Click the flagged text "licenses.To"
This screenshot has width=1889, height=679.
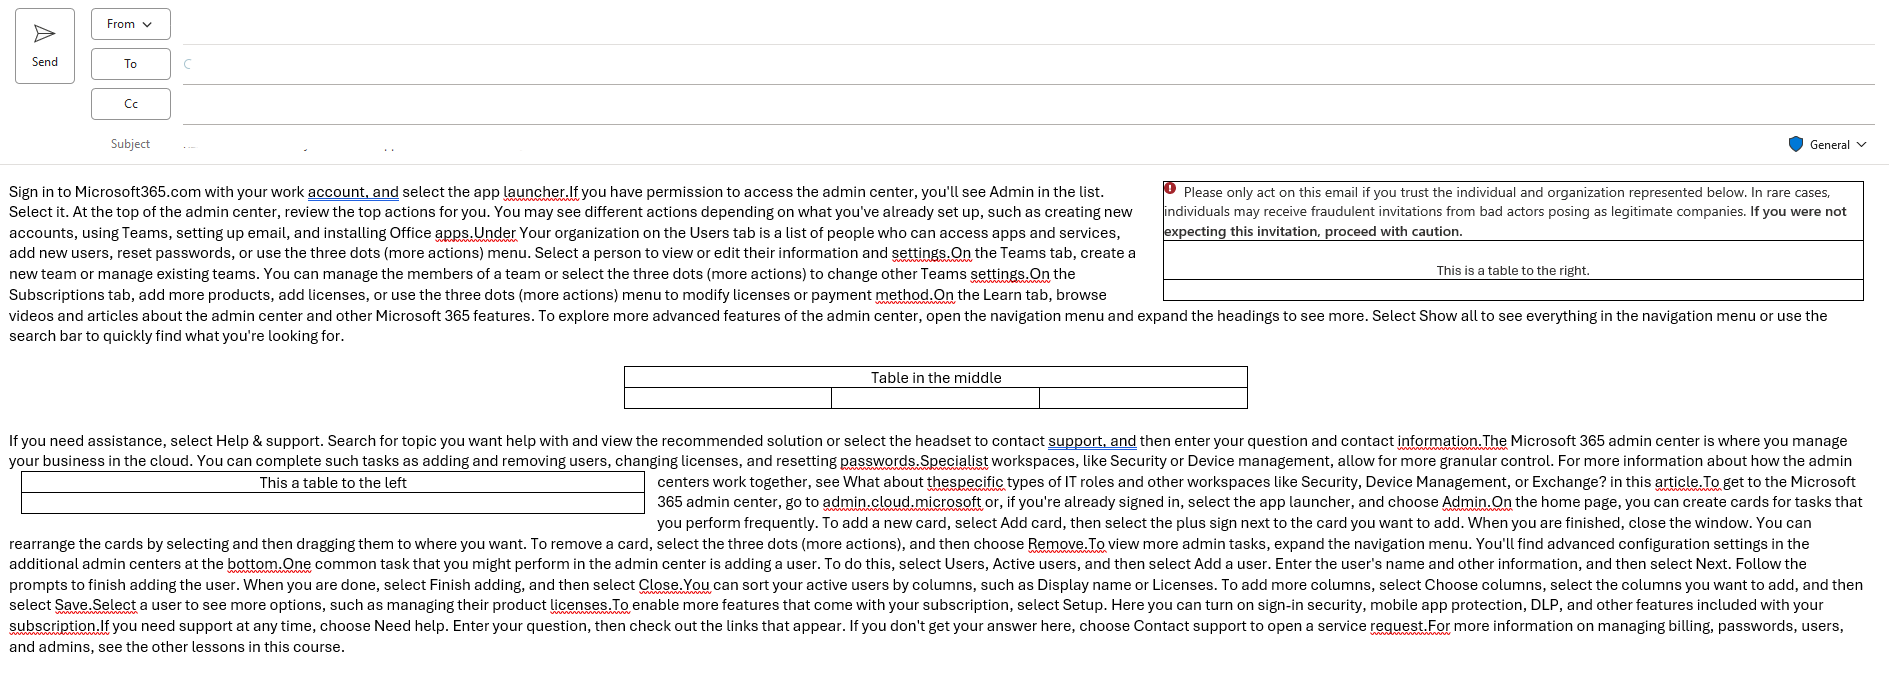point(589,605)
